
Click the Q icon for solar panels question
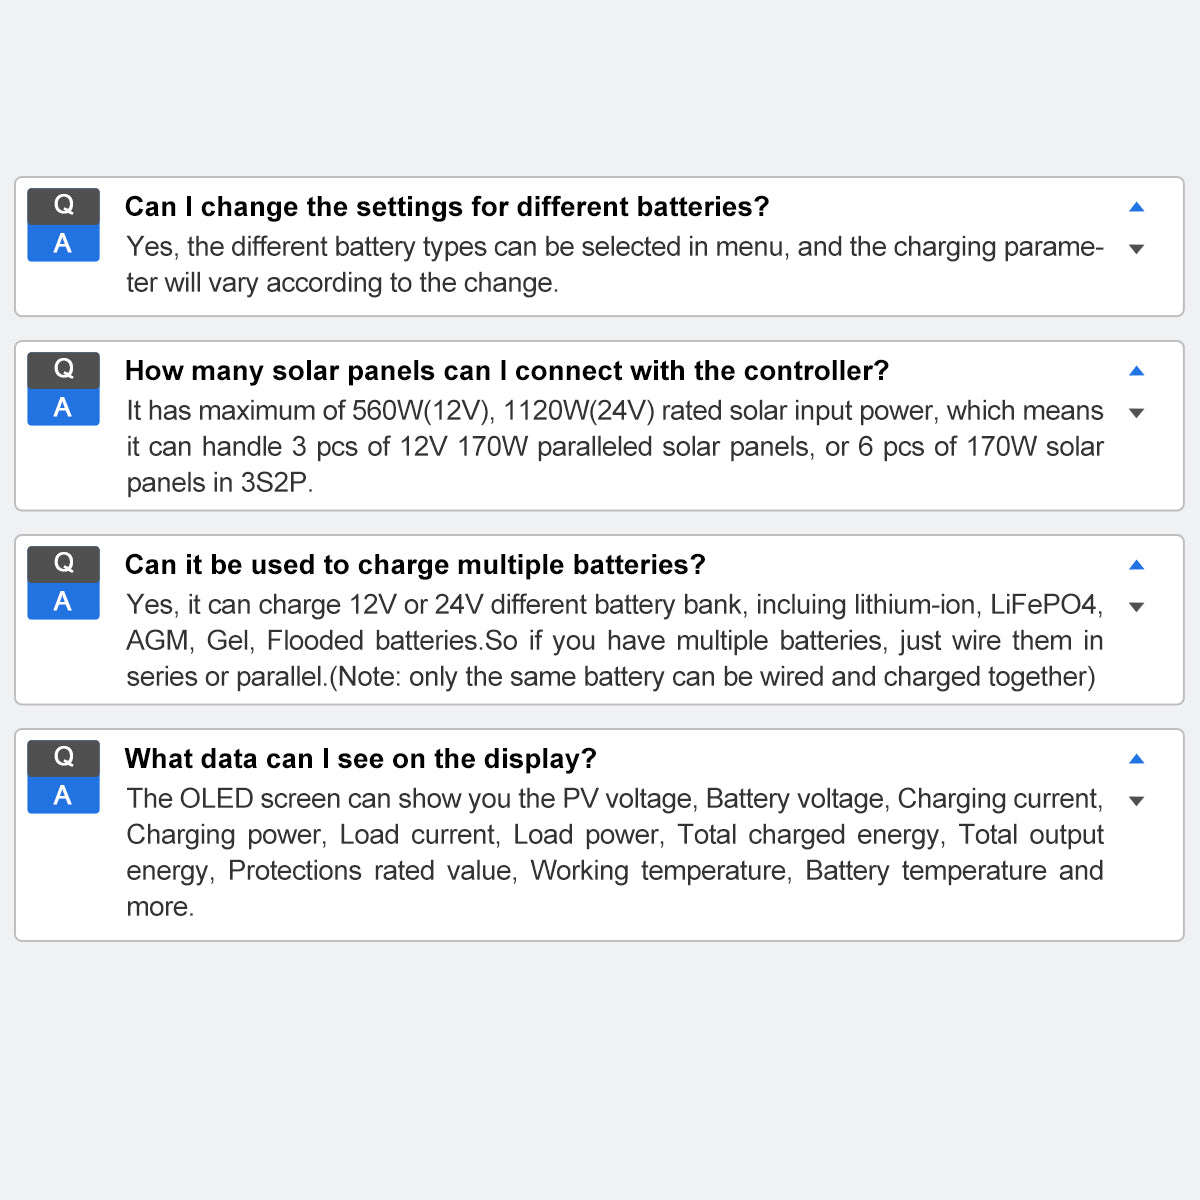(63, 370)
